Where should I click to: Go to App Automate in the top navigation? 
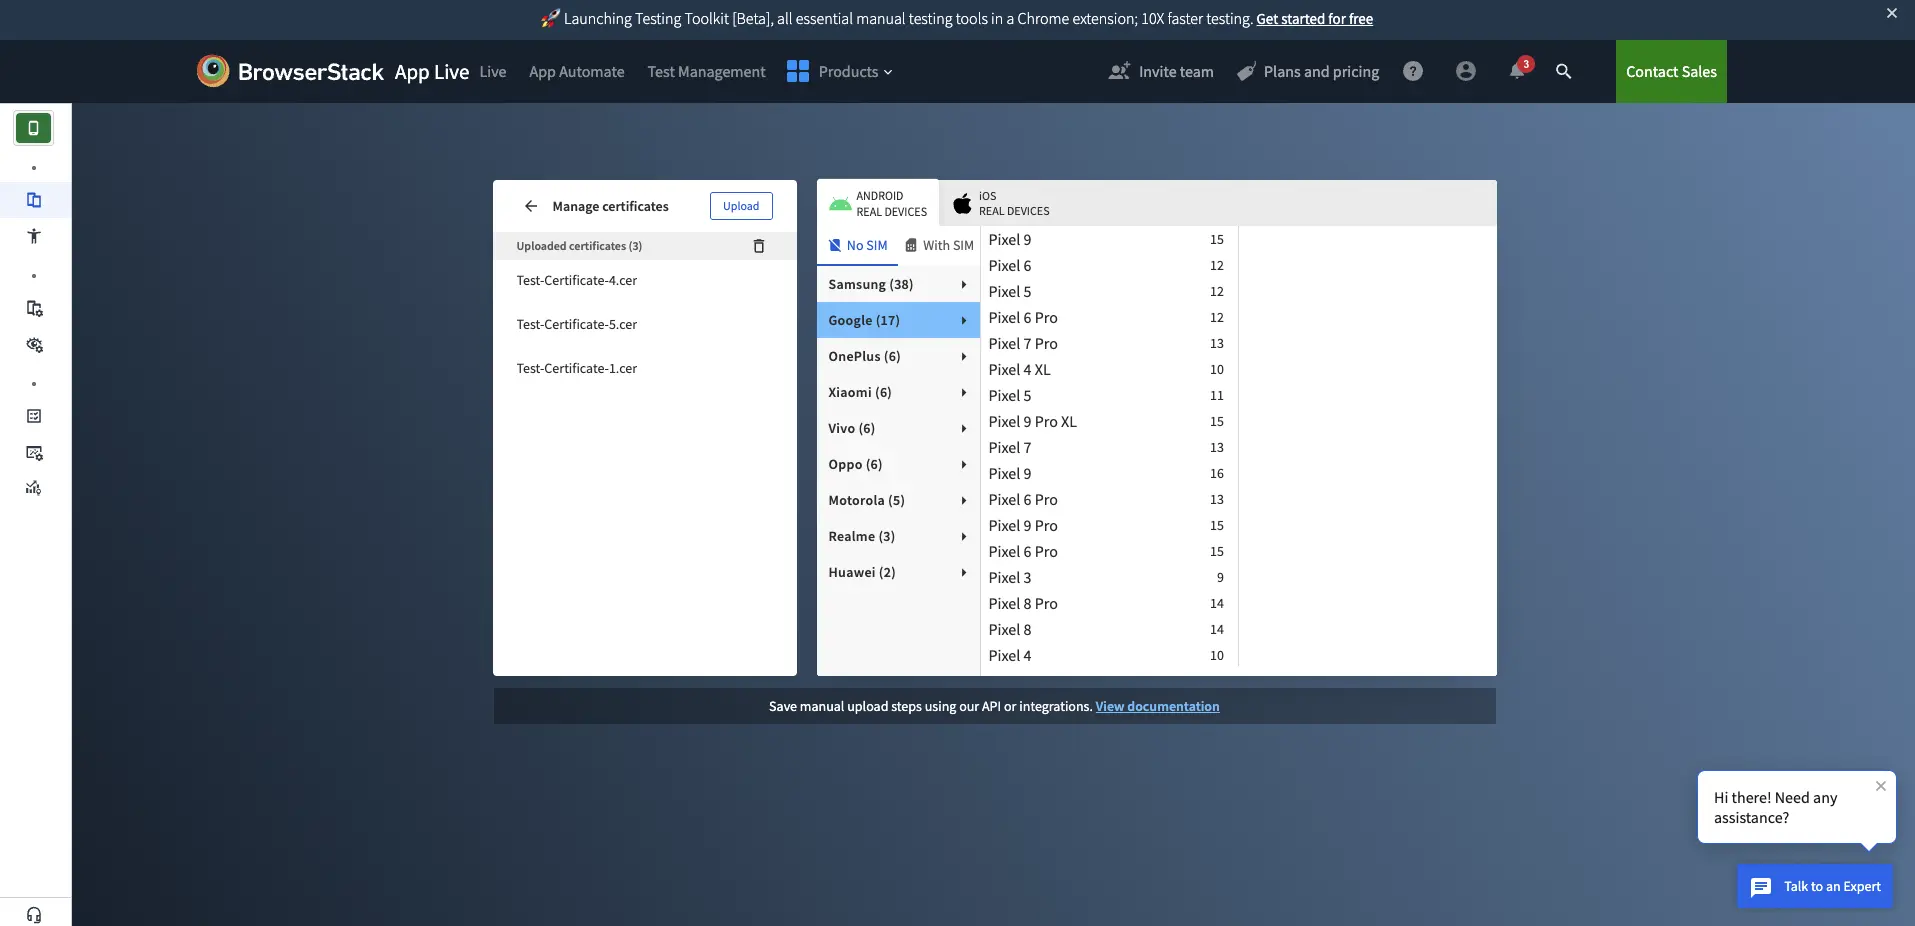point(576,72)
